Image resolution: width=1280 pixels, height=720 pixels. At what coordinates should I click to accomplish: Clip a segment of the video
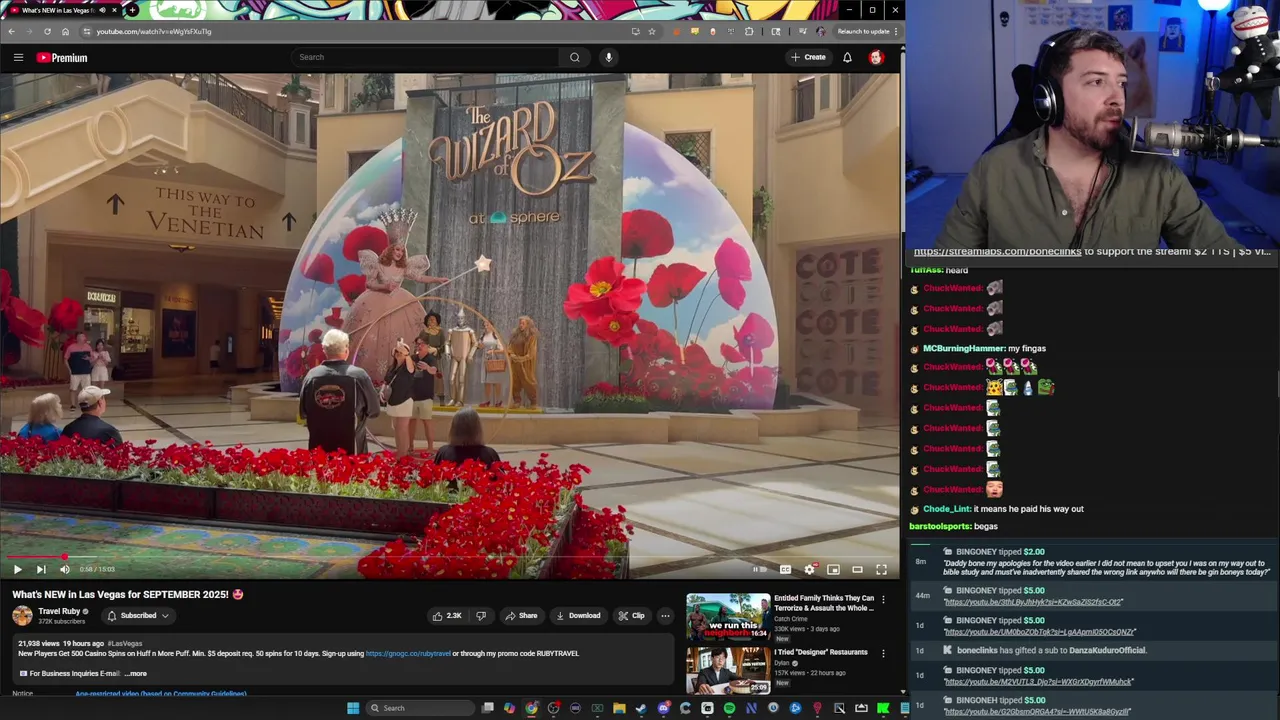click(x=631, y=616)
